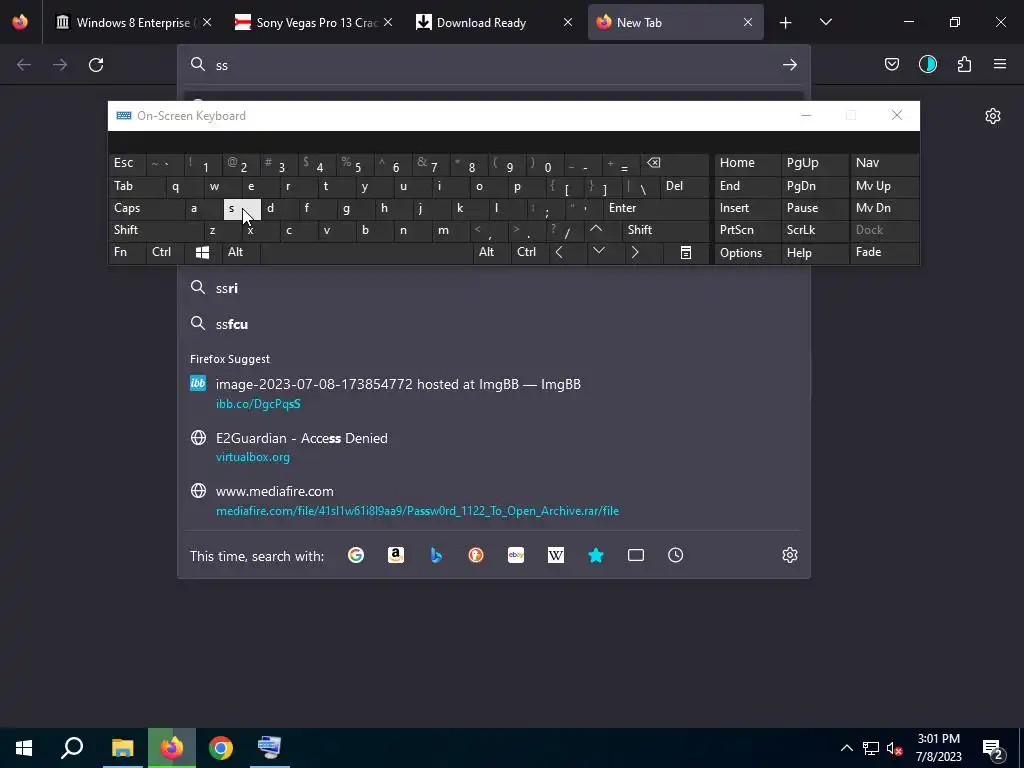Open a new tab with plus button

pyautogui.click(x=786, y=23)
